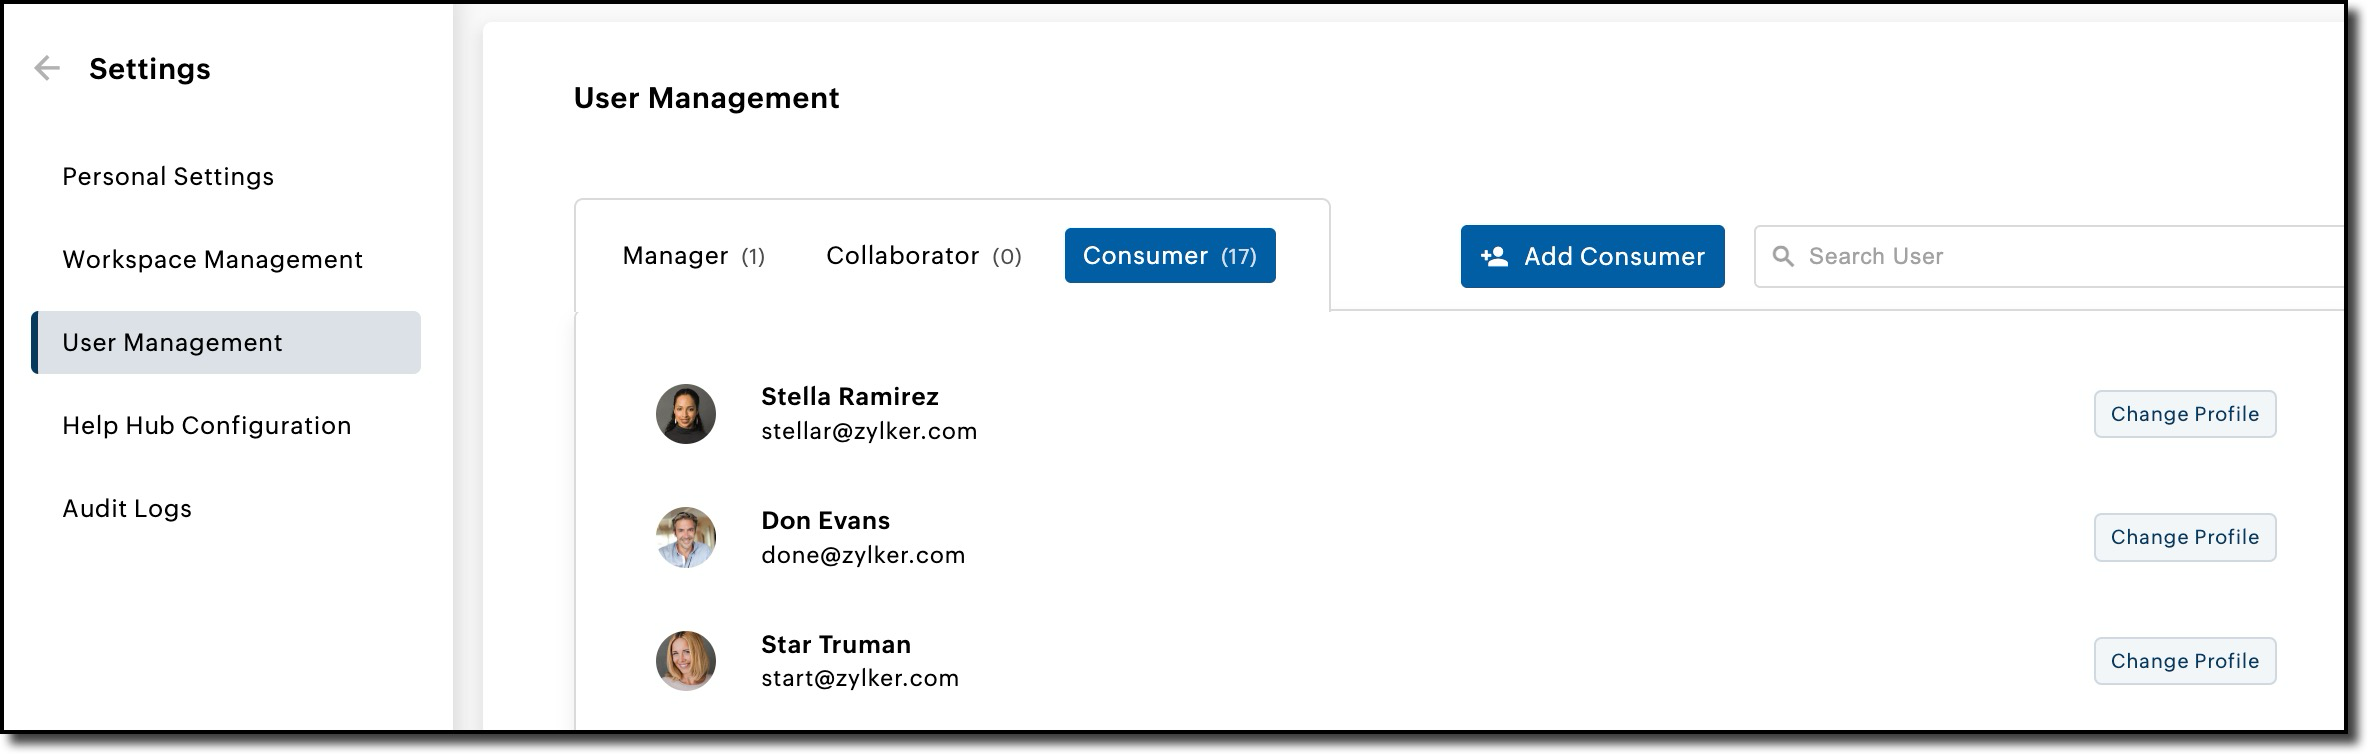View Audit Logs

click(127, 509)
